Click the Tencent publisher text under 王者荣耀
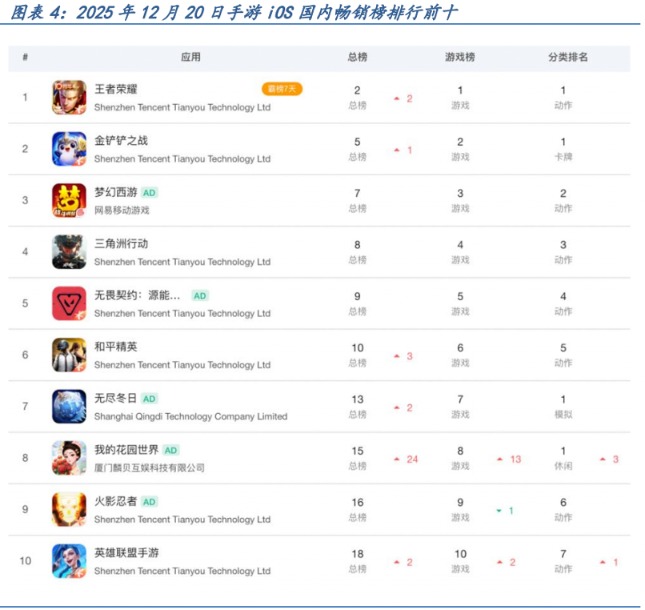Screen dimensions: 645x610 pos(182,108)
